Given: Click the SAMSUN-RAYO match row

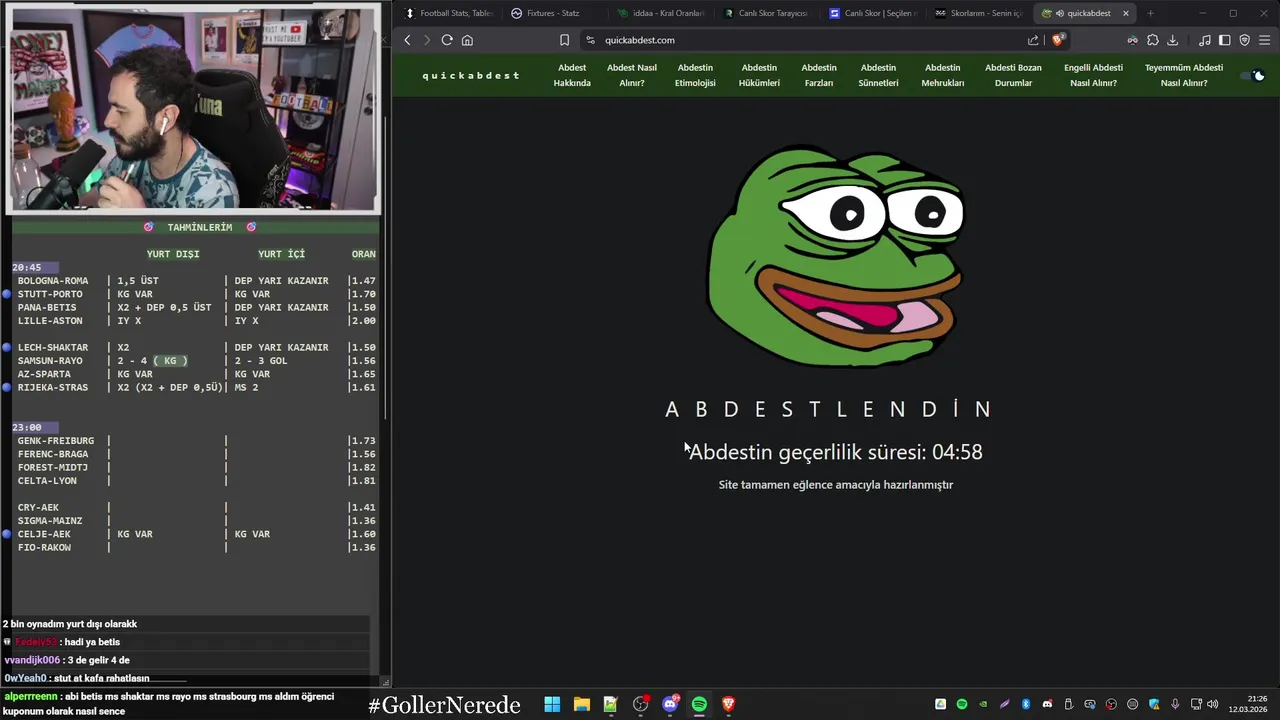Looking at the screenshot, I should 195,361.
